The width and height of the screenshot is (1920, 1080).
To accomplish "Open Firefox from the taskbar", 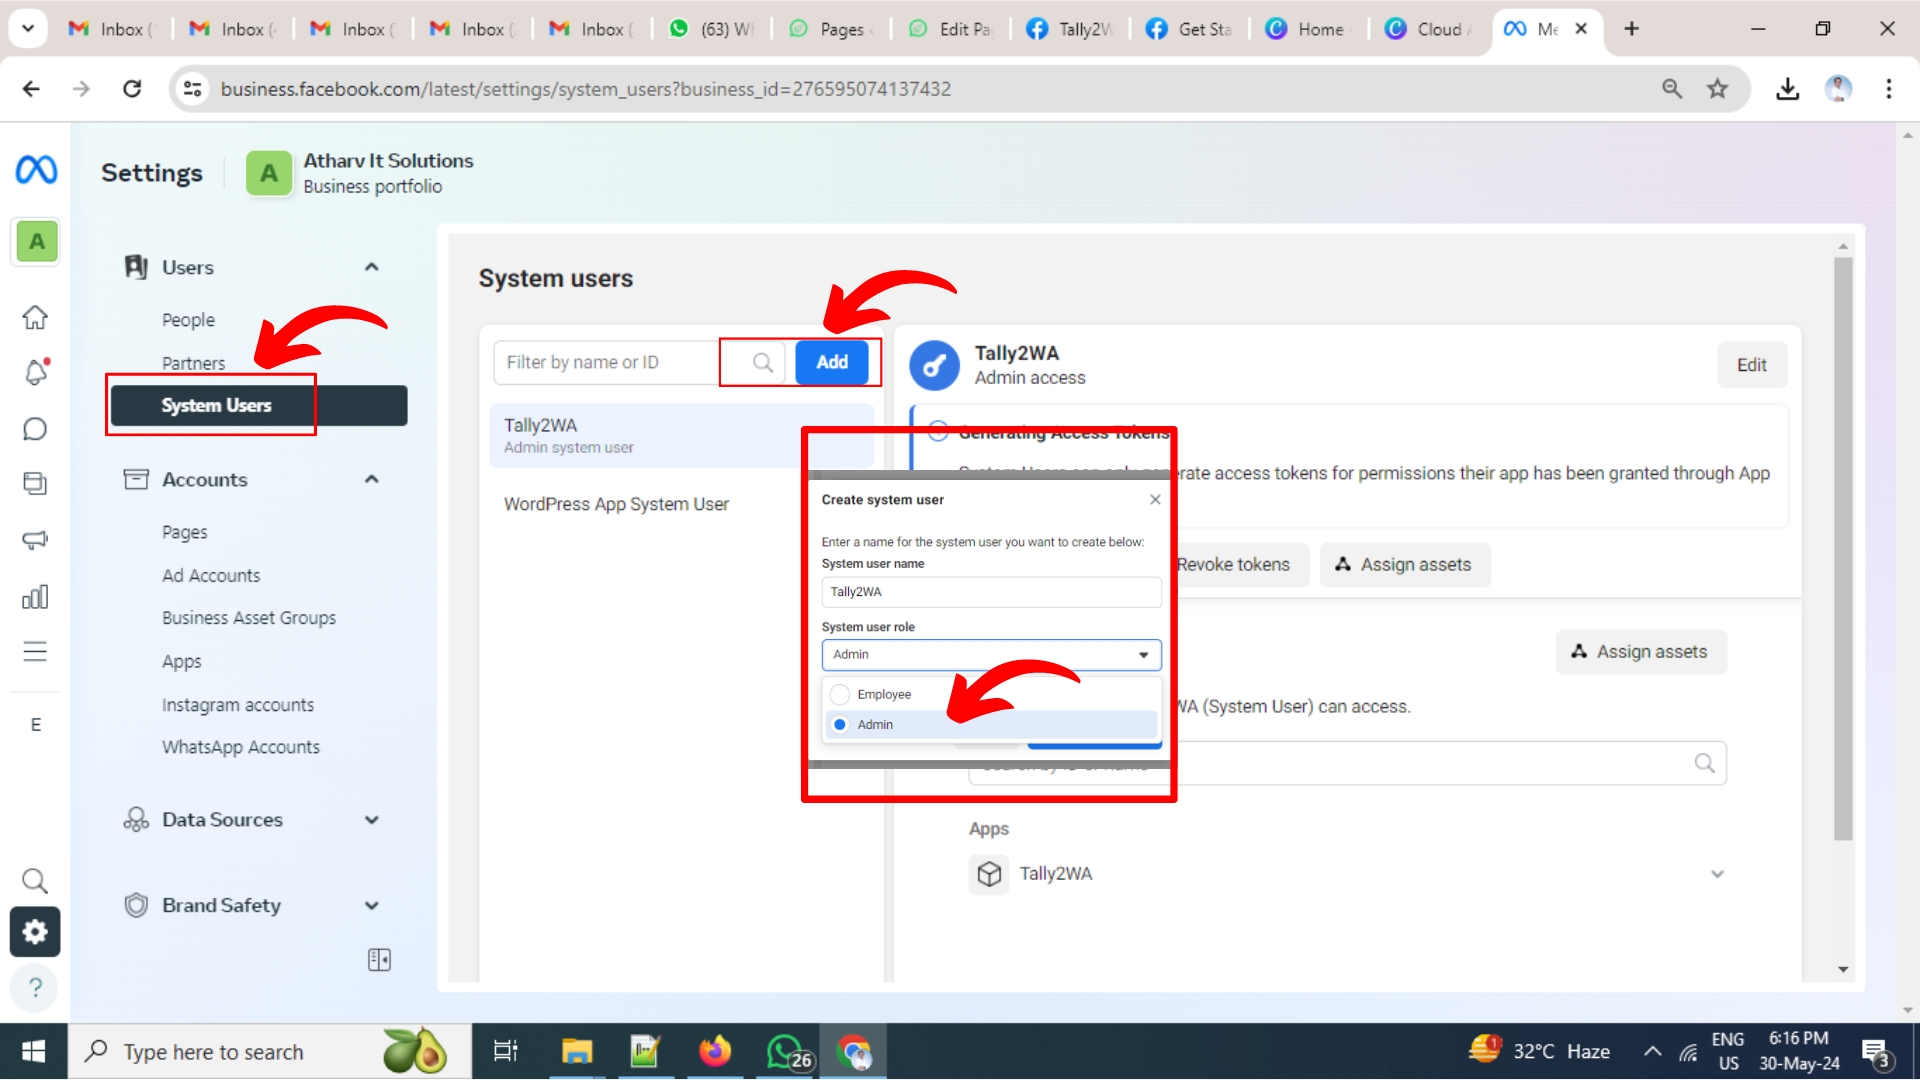I will point(715,1052).
